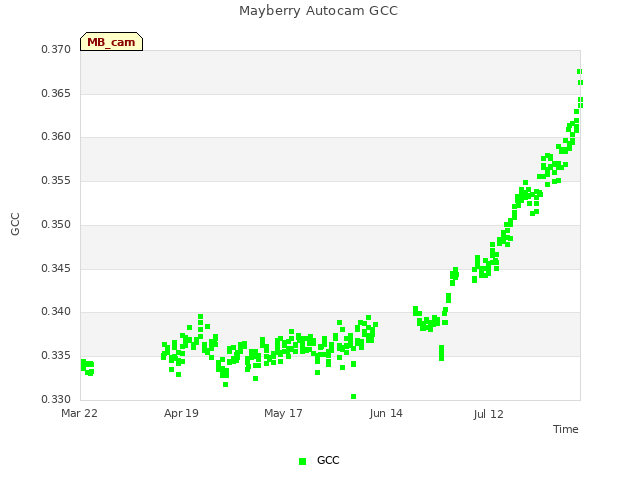Click the May 17 x-axis label
640x480 pixels.
pyautogui.click(x=283, y=413)
